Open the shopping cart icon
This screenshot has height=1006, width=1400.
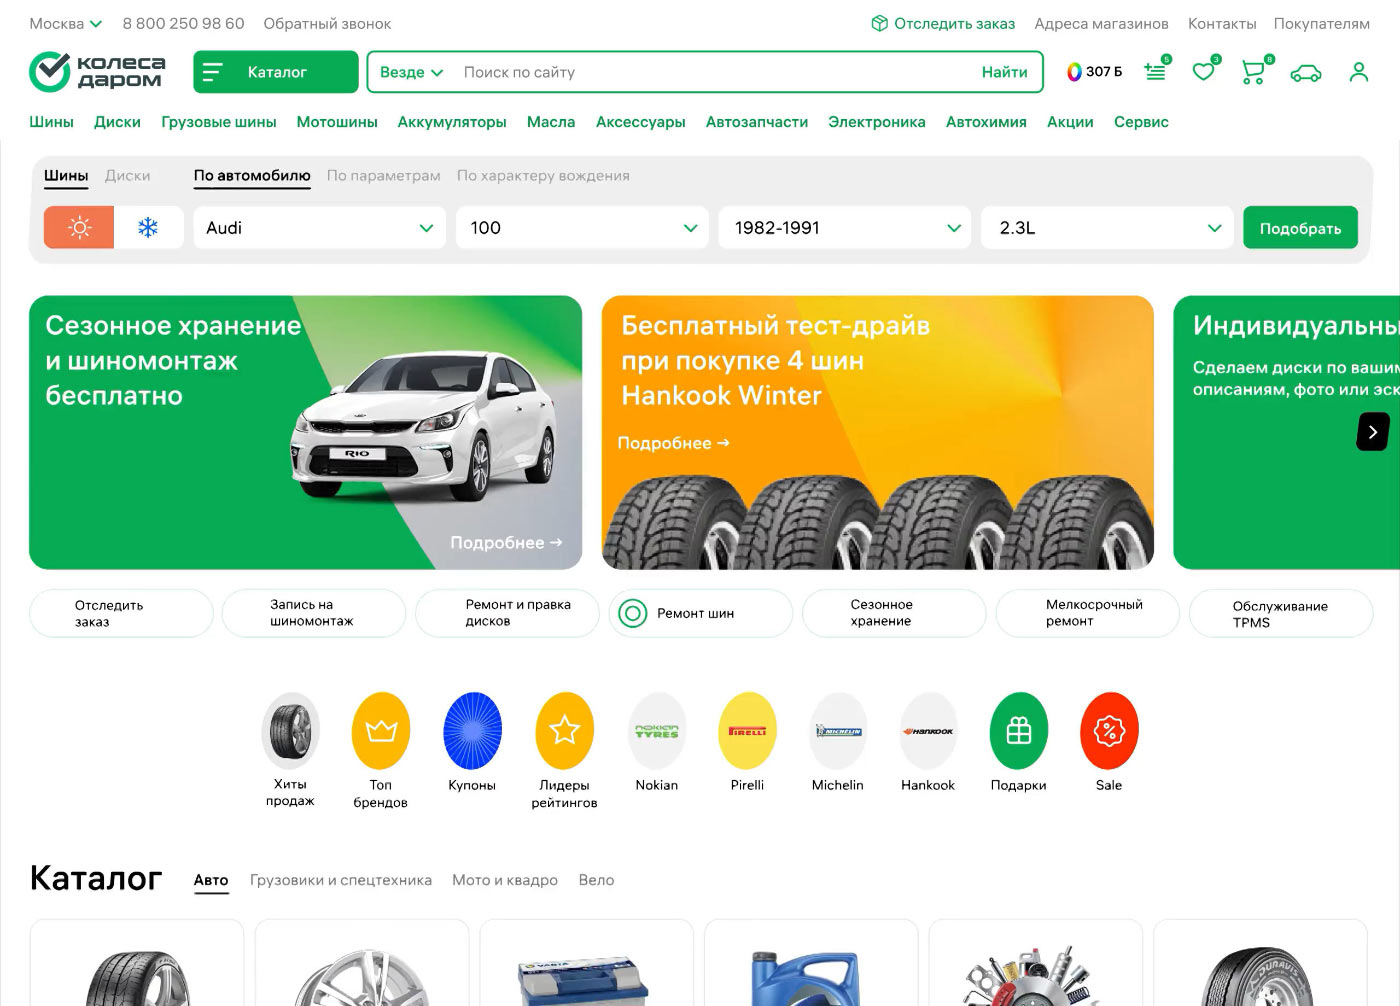pos(1252,72)
